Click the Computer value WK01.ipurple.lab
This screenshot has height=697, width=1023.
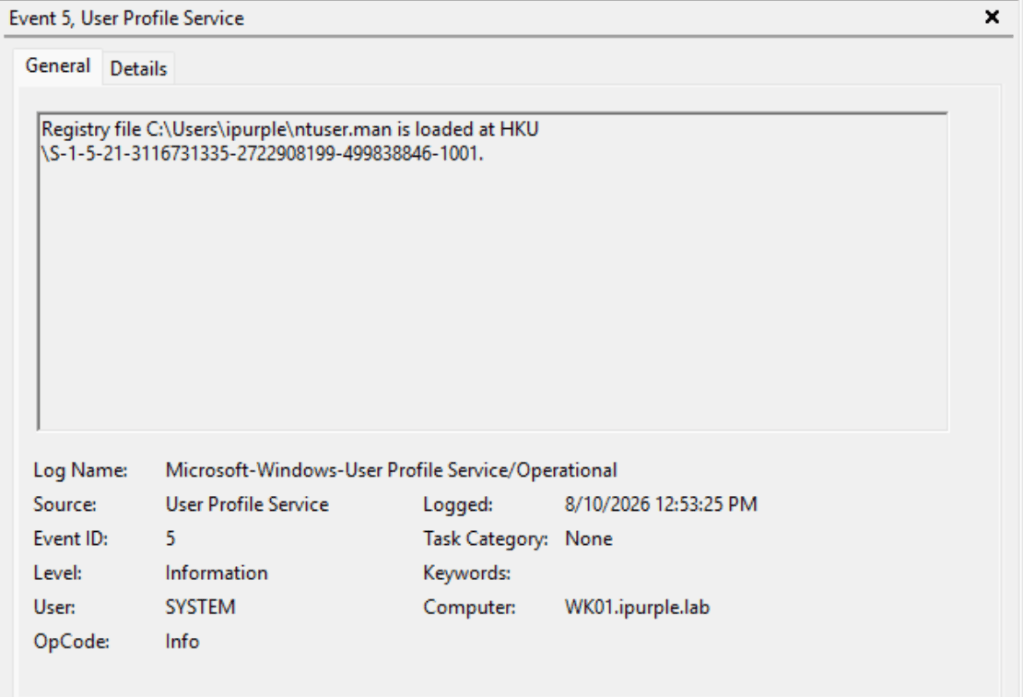(637, 607)
